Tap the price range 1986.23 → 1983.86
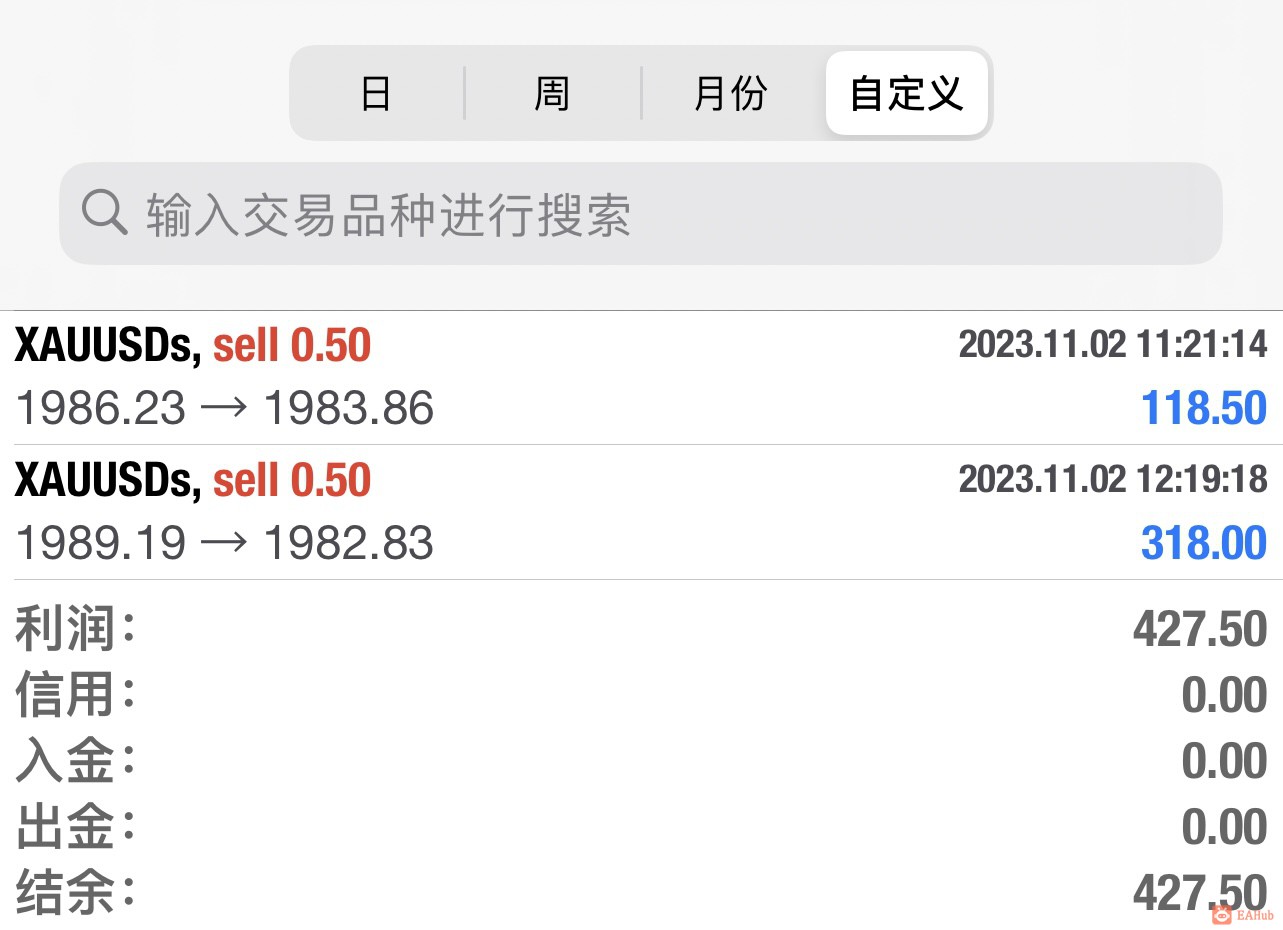This screenshot has height=930, width=1283. pyautogui.click(x=225, y=409)
